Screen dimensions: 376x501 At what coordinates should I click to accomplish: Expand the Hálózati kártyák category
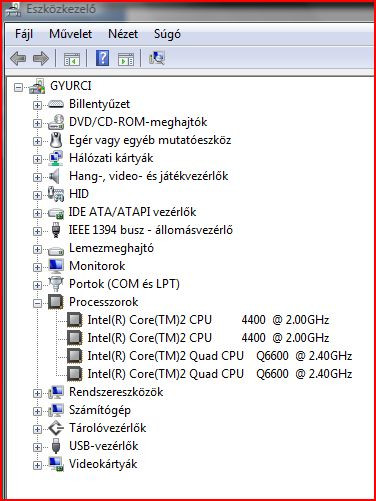coord(37,159)
